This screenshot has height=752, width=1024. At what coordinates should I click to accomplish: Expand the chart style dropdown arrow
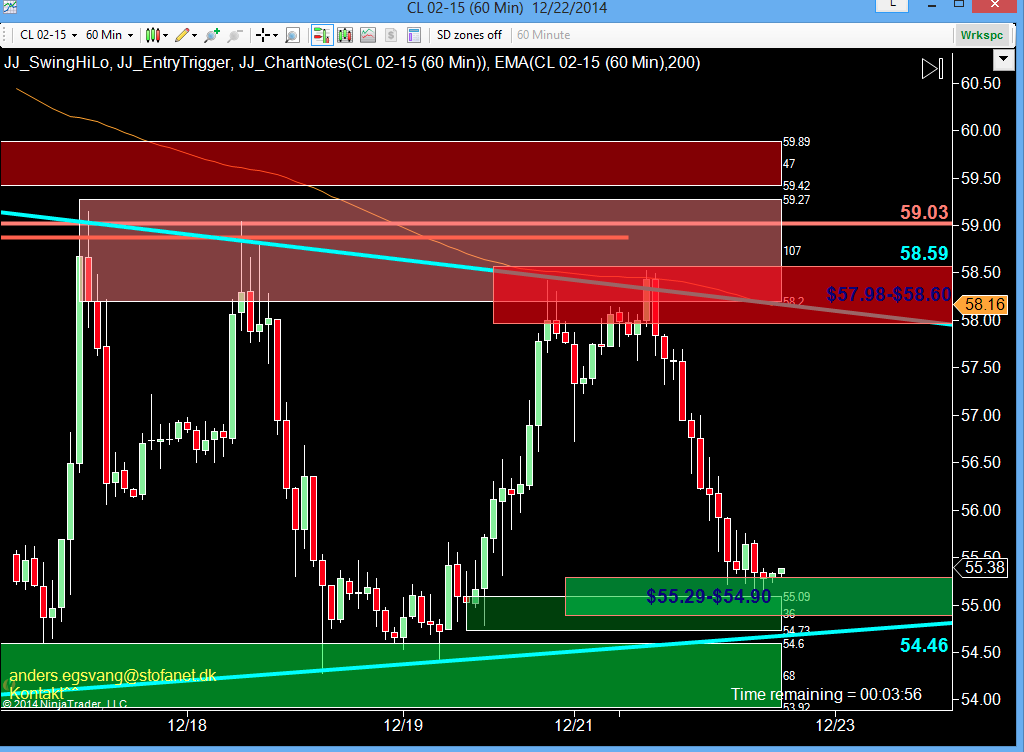(x=166, y=35)
